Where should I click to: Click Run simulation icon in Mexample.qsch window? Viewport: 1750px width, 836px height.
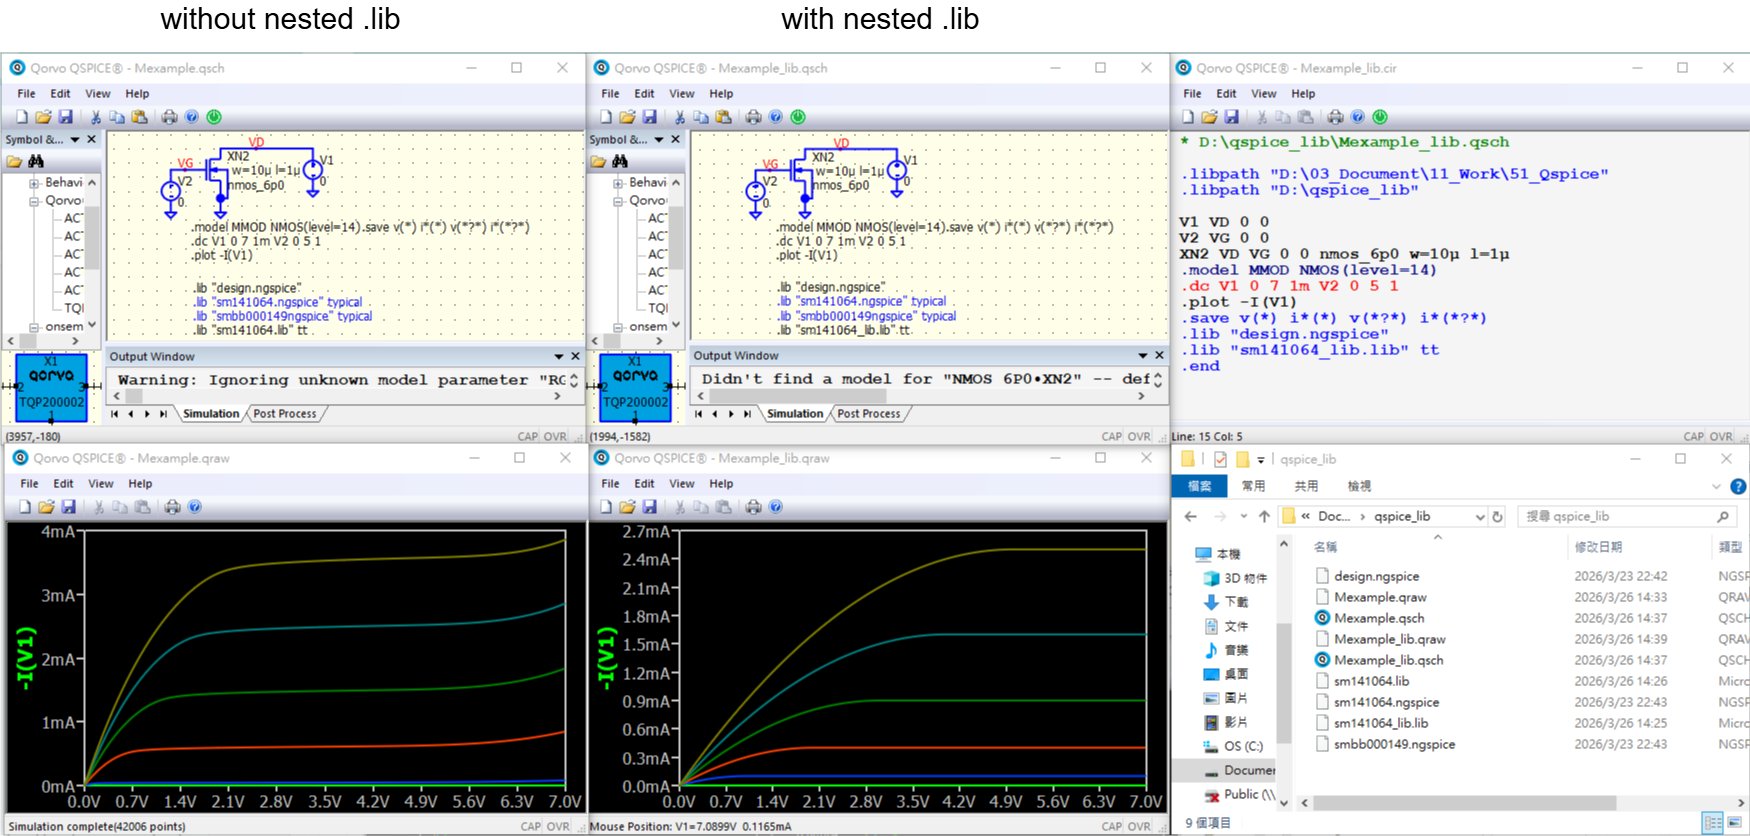[214, 117]
